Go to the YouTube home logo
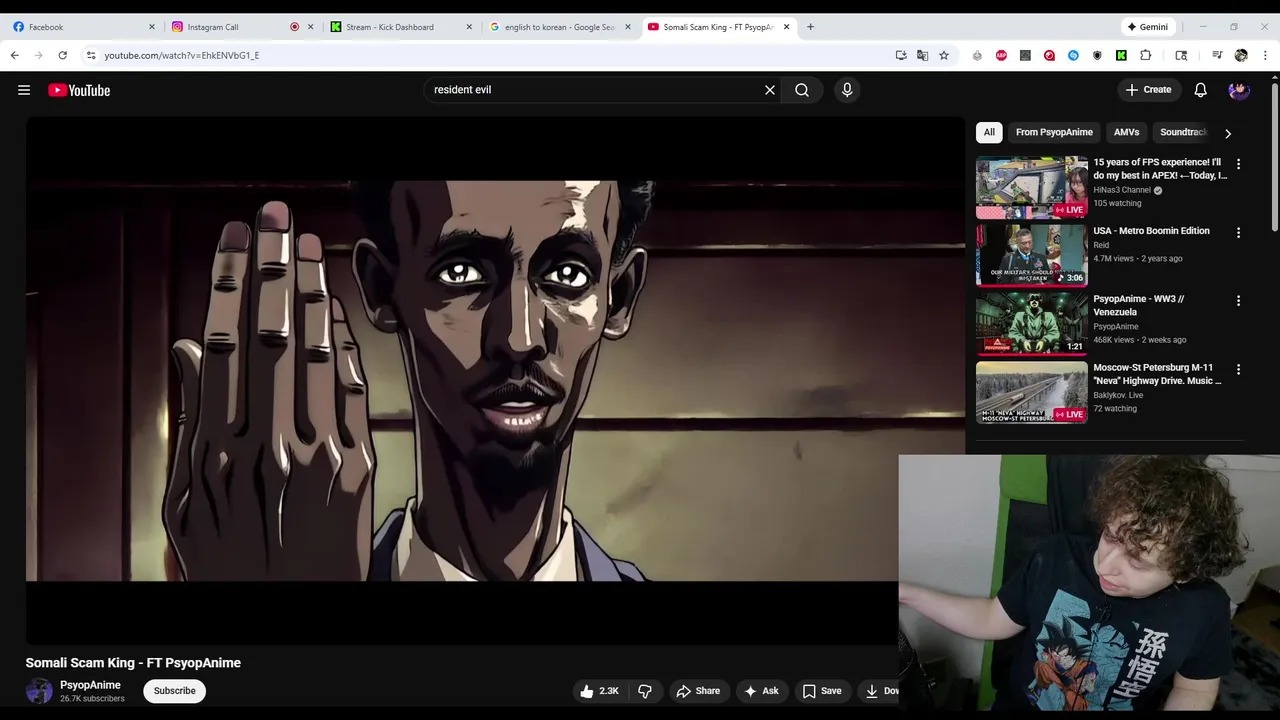 [x=79, y=90]
